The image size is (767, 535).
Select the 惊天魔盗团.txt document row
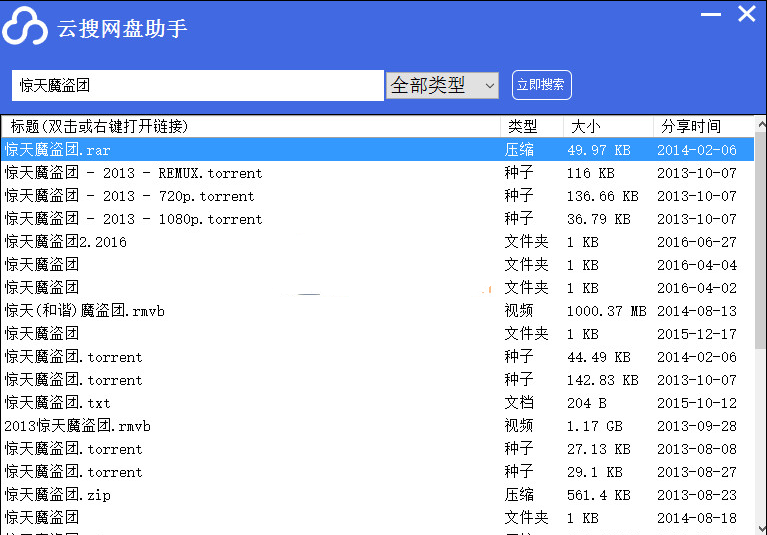coord(377,402)
